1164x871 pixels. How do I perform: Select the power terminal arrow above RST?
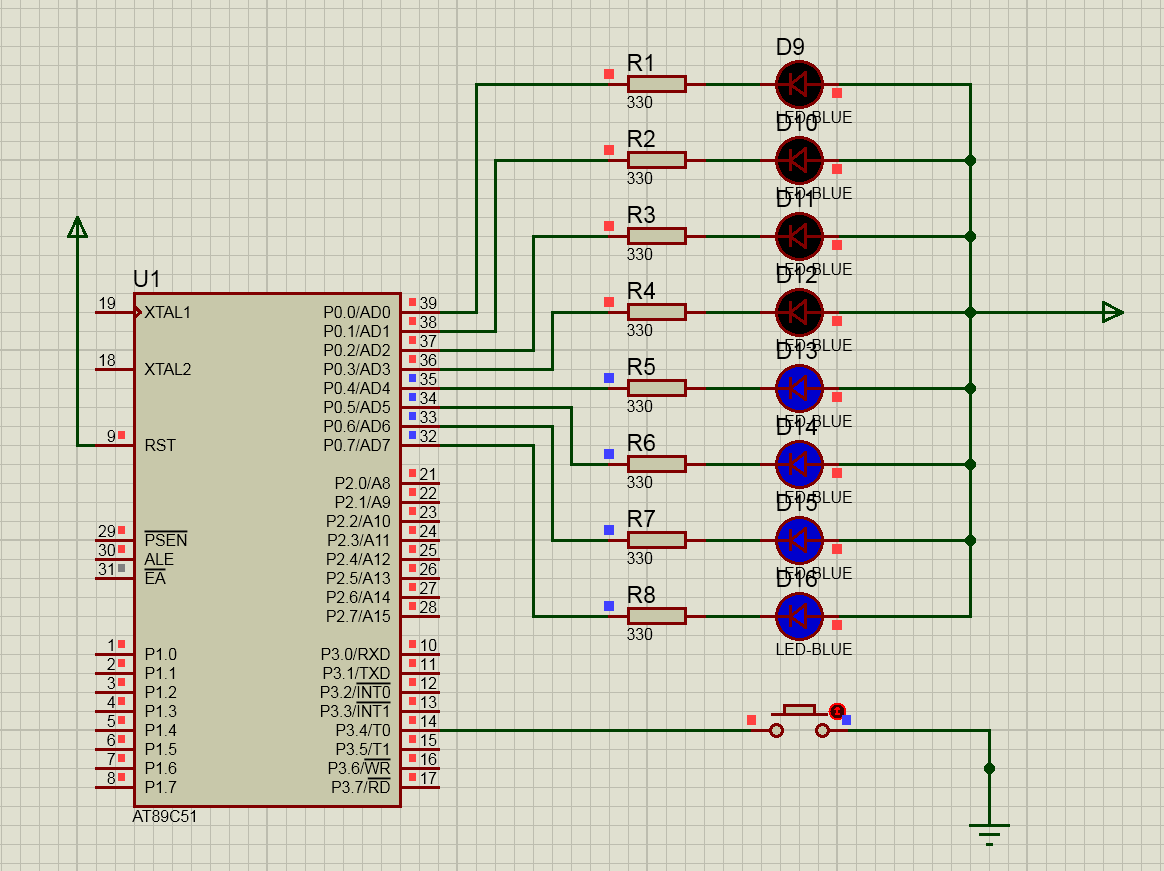pyautogui.click(x=77, y=228)
